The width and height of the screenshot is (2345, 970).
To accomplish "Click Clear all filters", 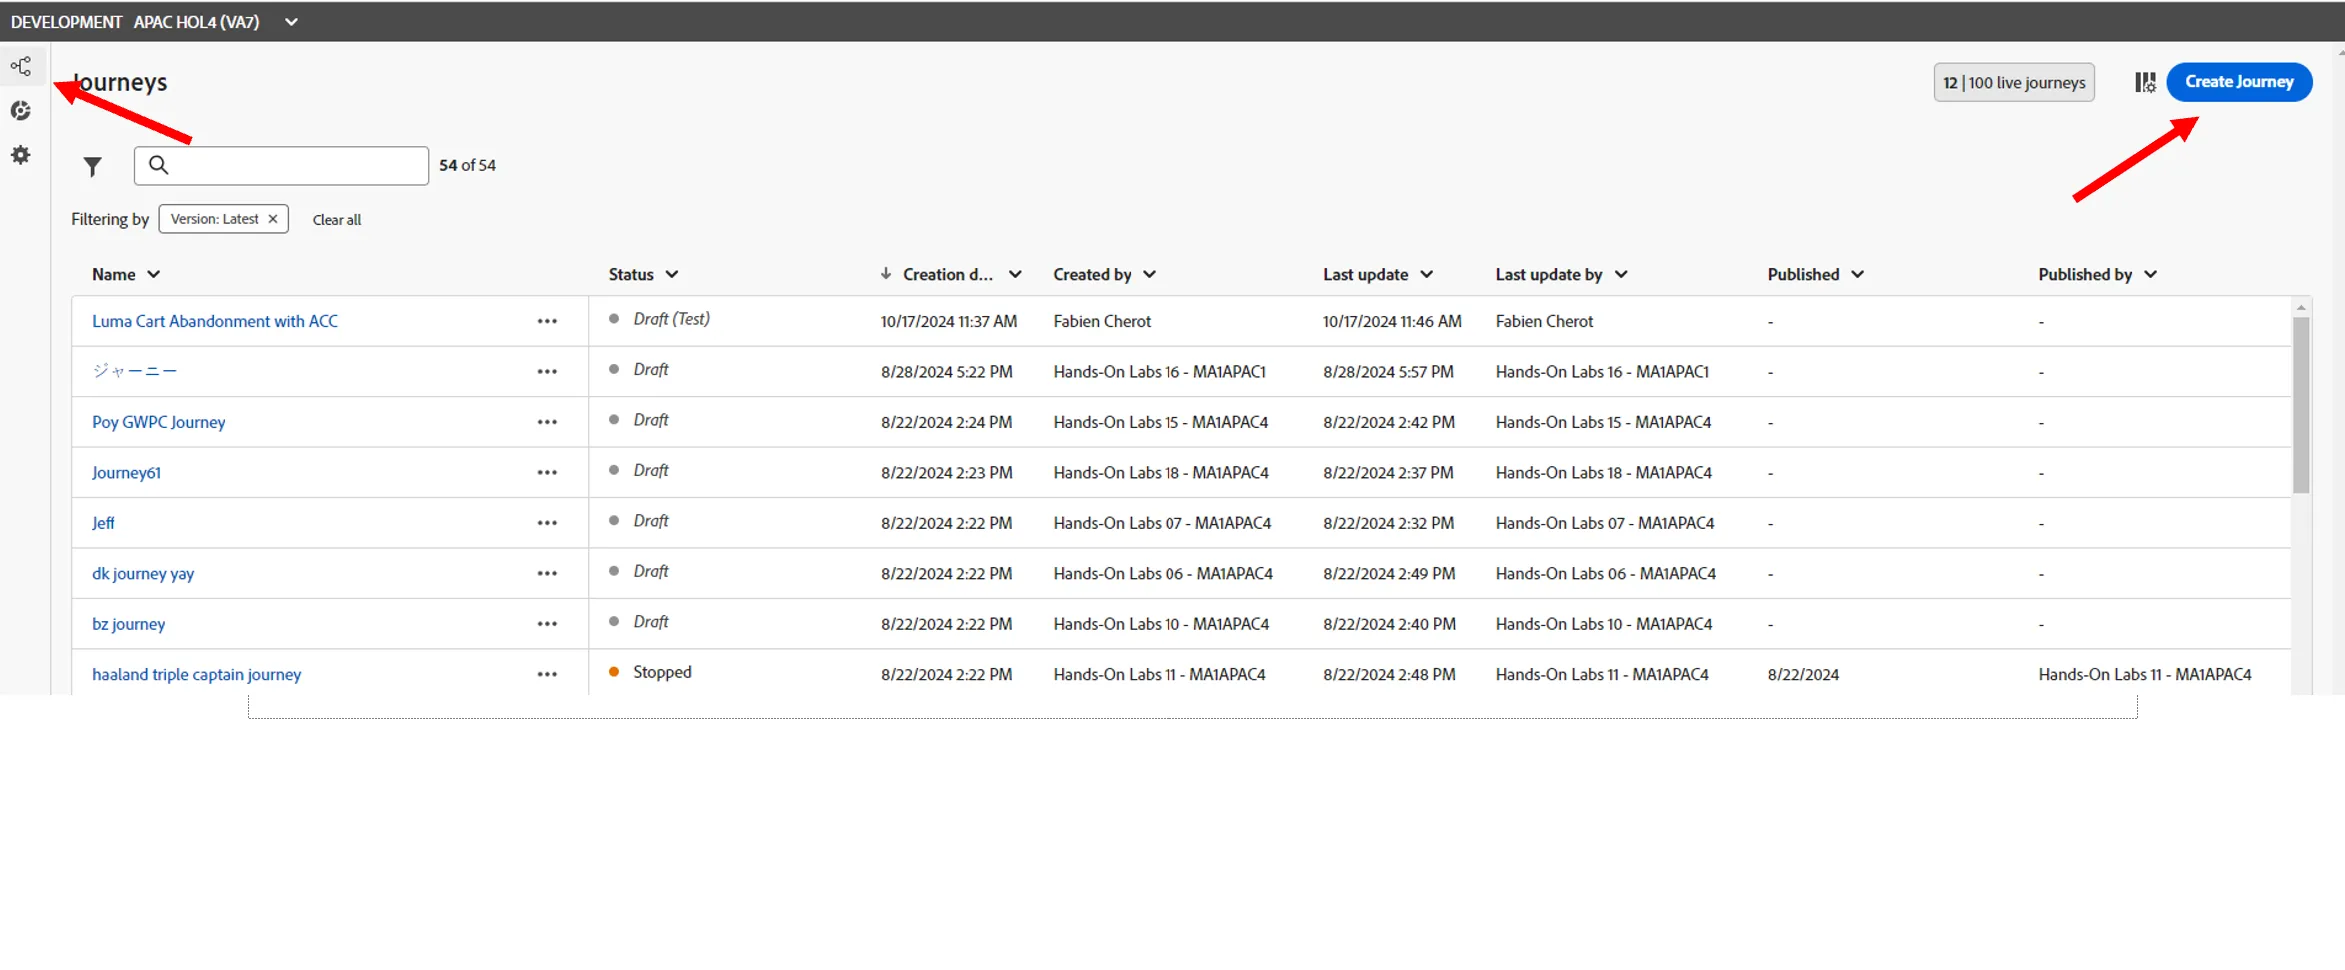I will click(x=337, y=220).
